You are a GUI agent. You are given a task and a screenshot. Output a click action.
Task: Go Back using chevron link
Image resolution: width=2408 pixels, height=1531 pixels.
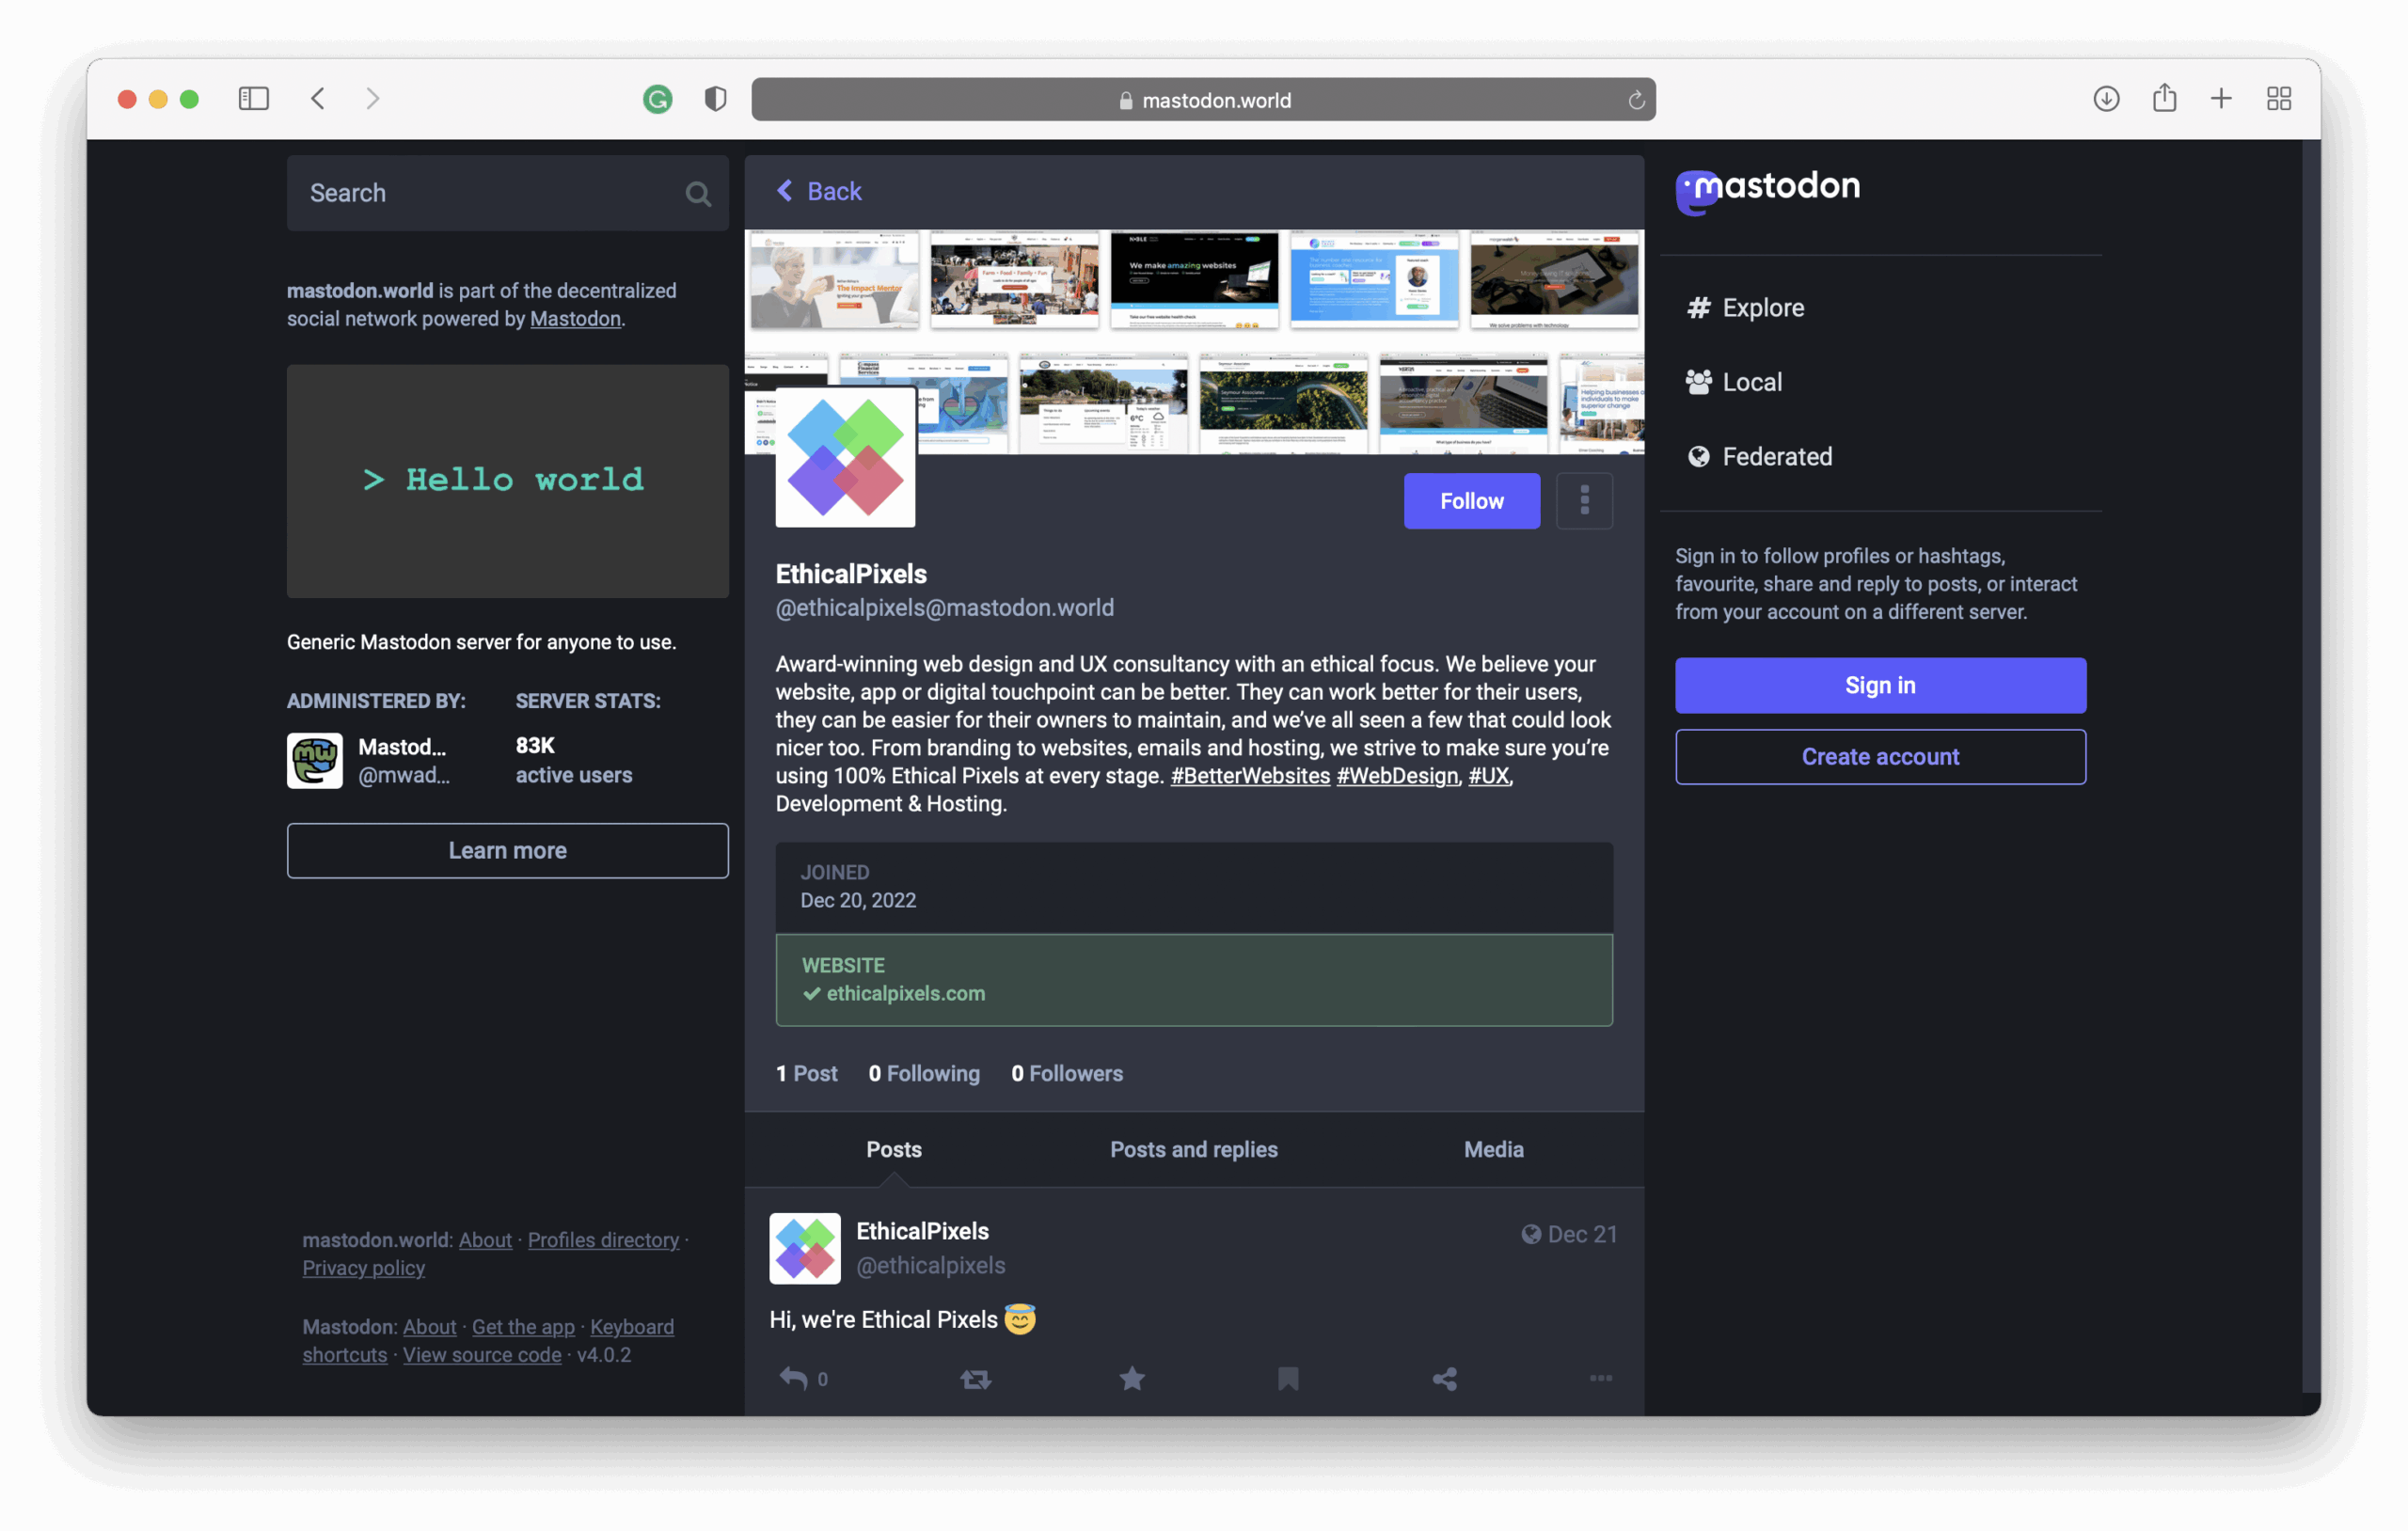(819, 191)
